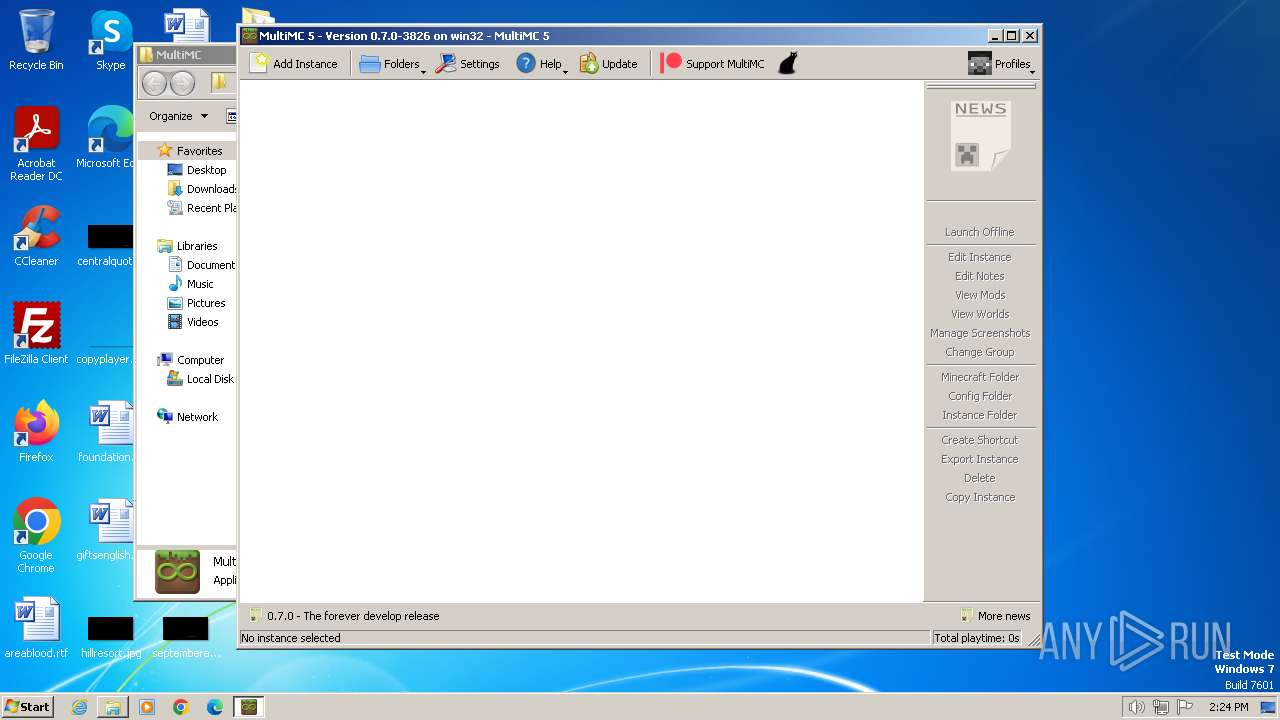Image resolution: width=1280 pixels, height=720 pixels.
Task: Click Chrome icon in taskbar
Action: pos(181,707)
